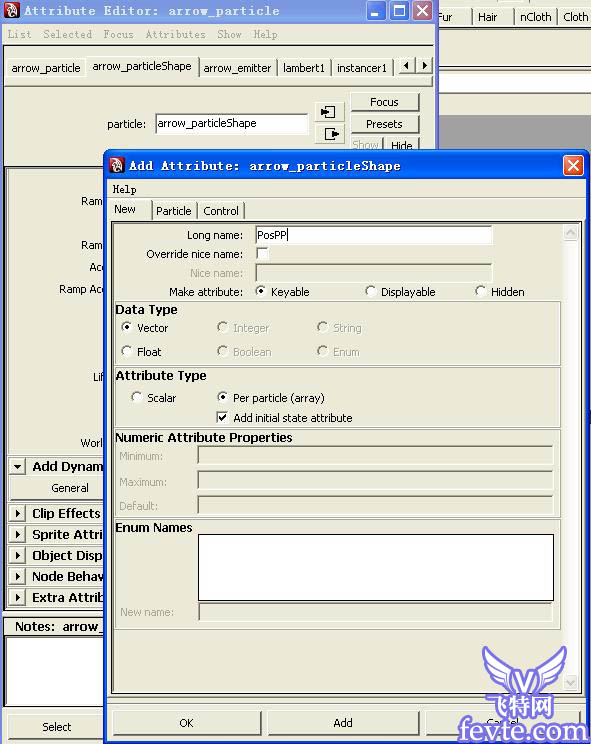Screen dimensions: 591x744
Task: Open the Attributes menu in Attribute Editor
Action: point(175,34)
